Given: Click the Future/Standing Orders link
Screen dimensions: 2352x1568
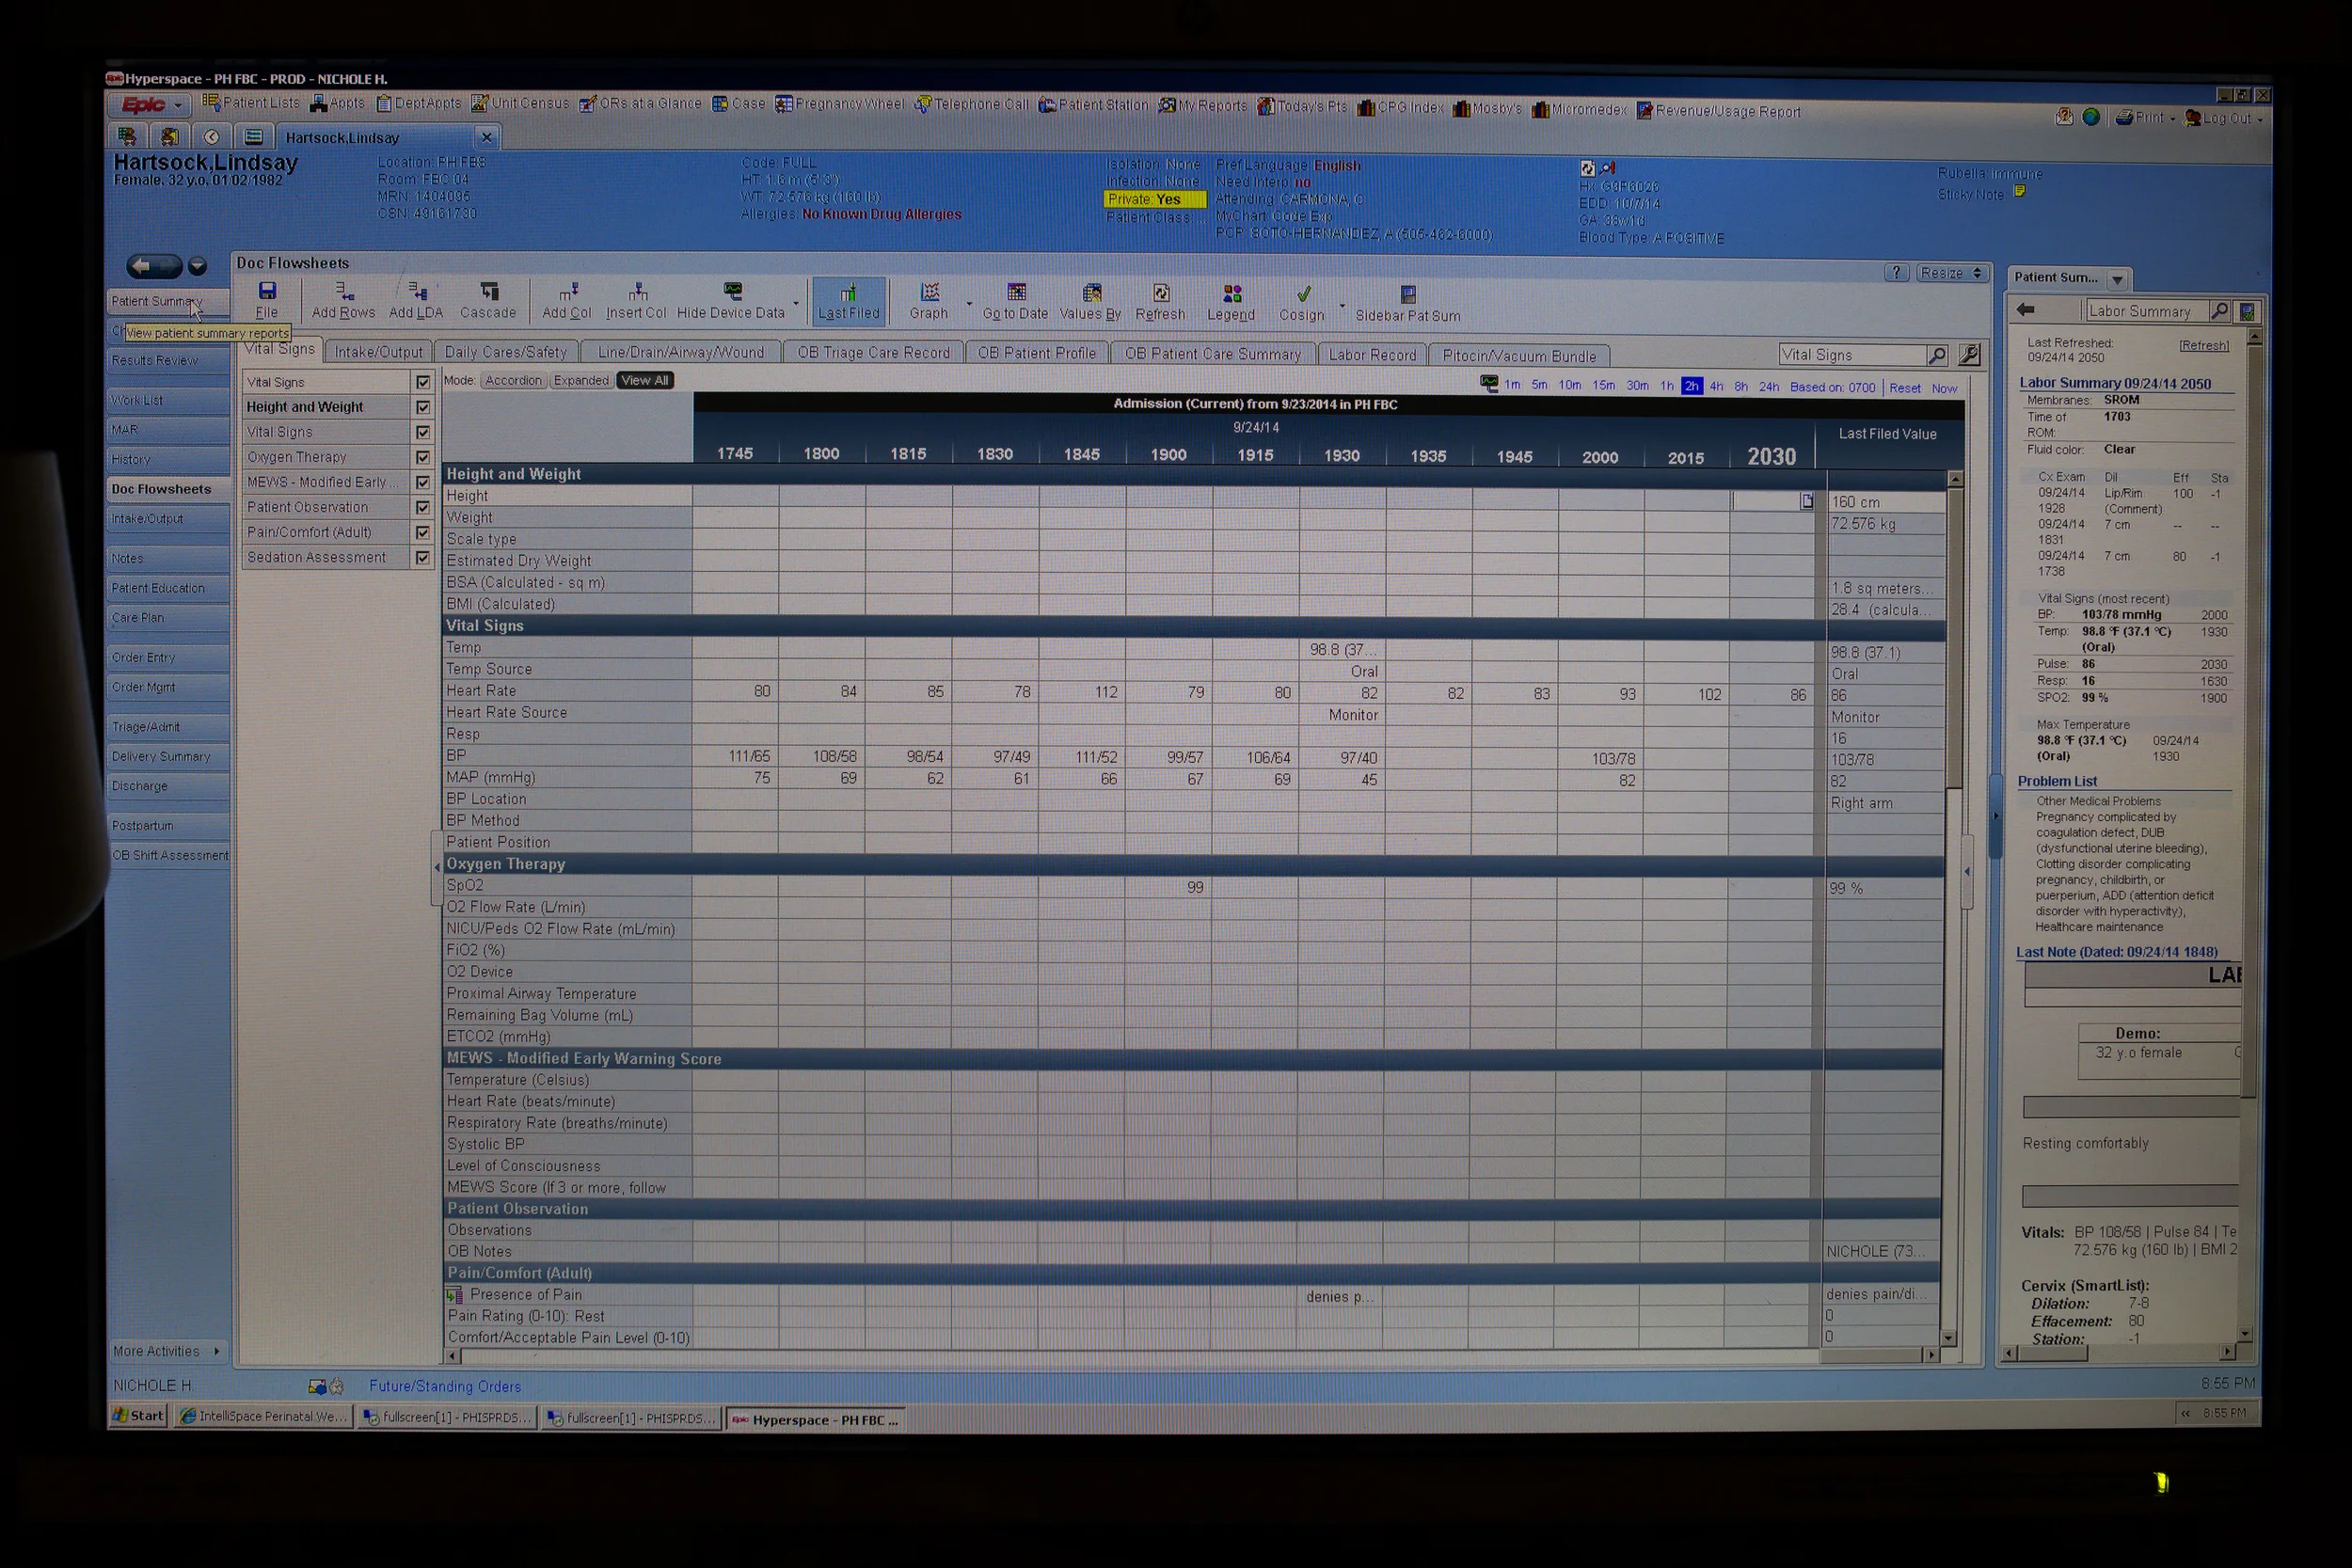Looking at the screenshot, I should click(445, 1386).
